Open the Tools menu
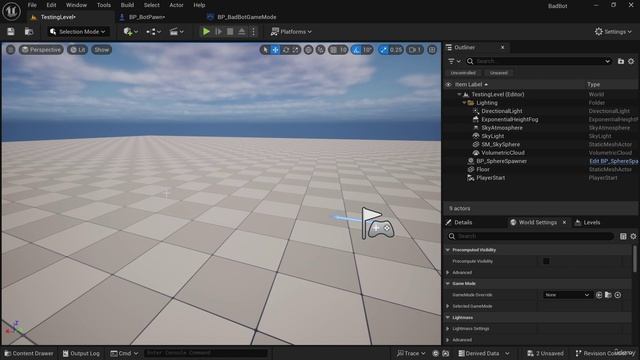This screenshot has width=640, height=360. 104,5
